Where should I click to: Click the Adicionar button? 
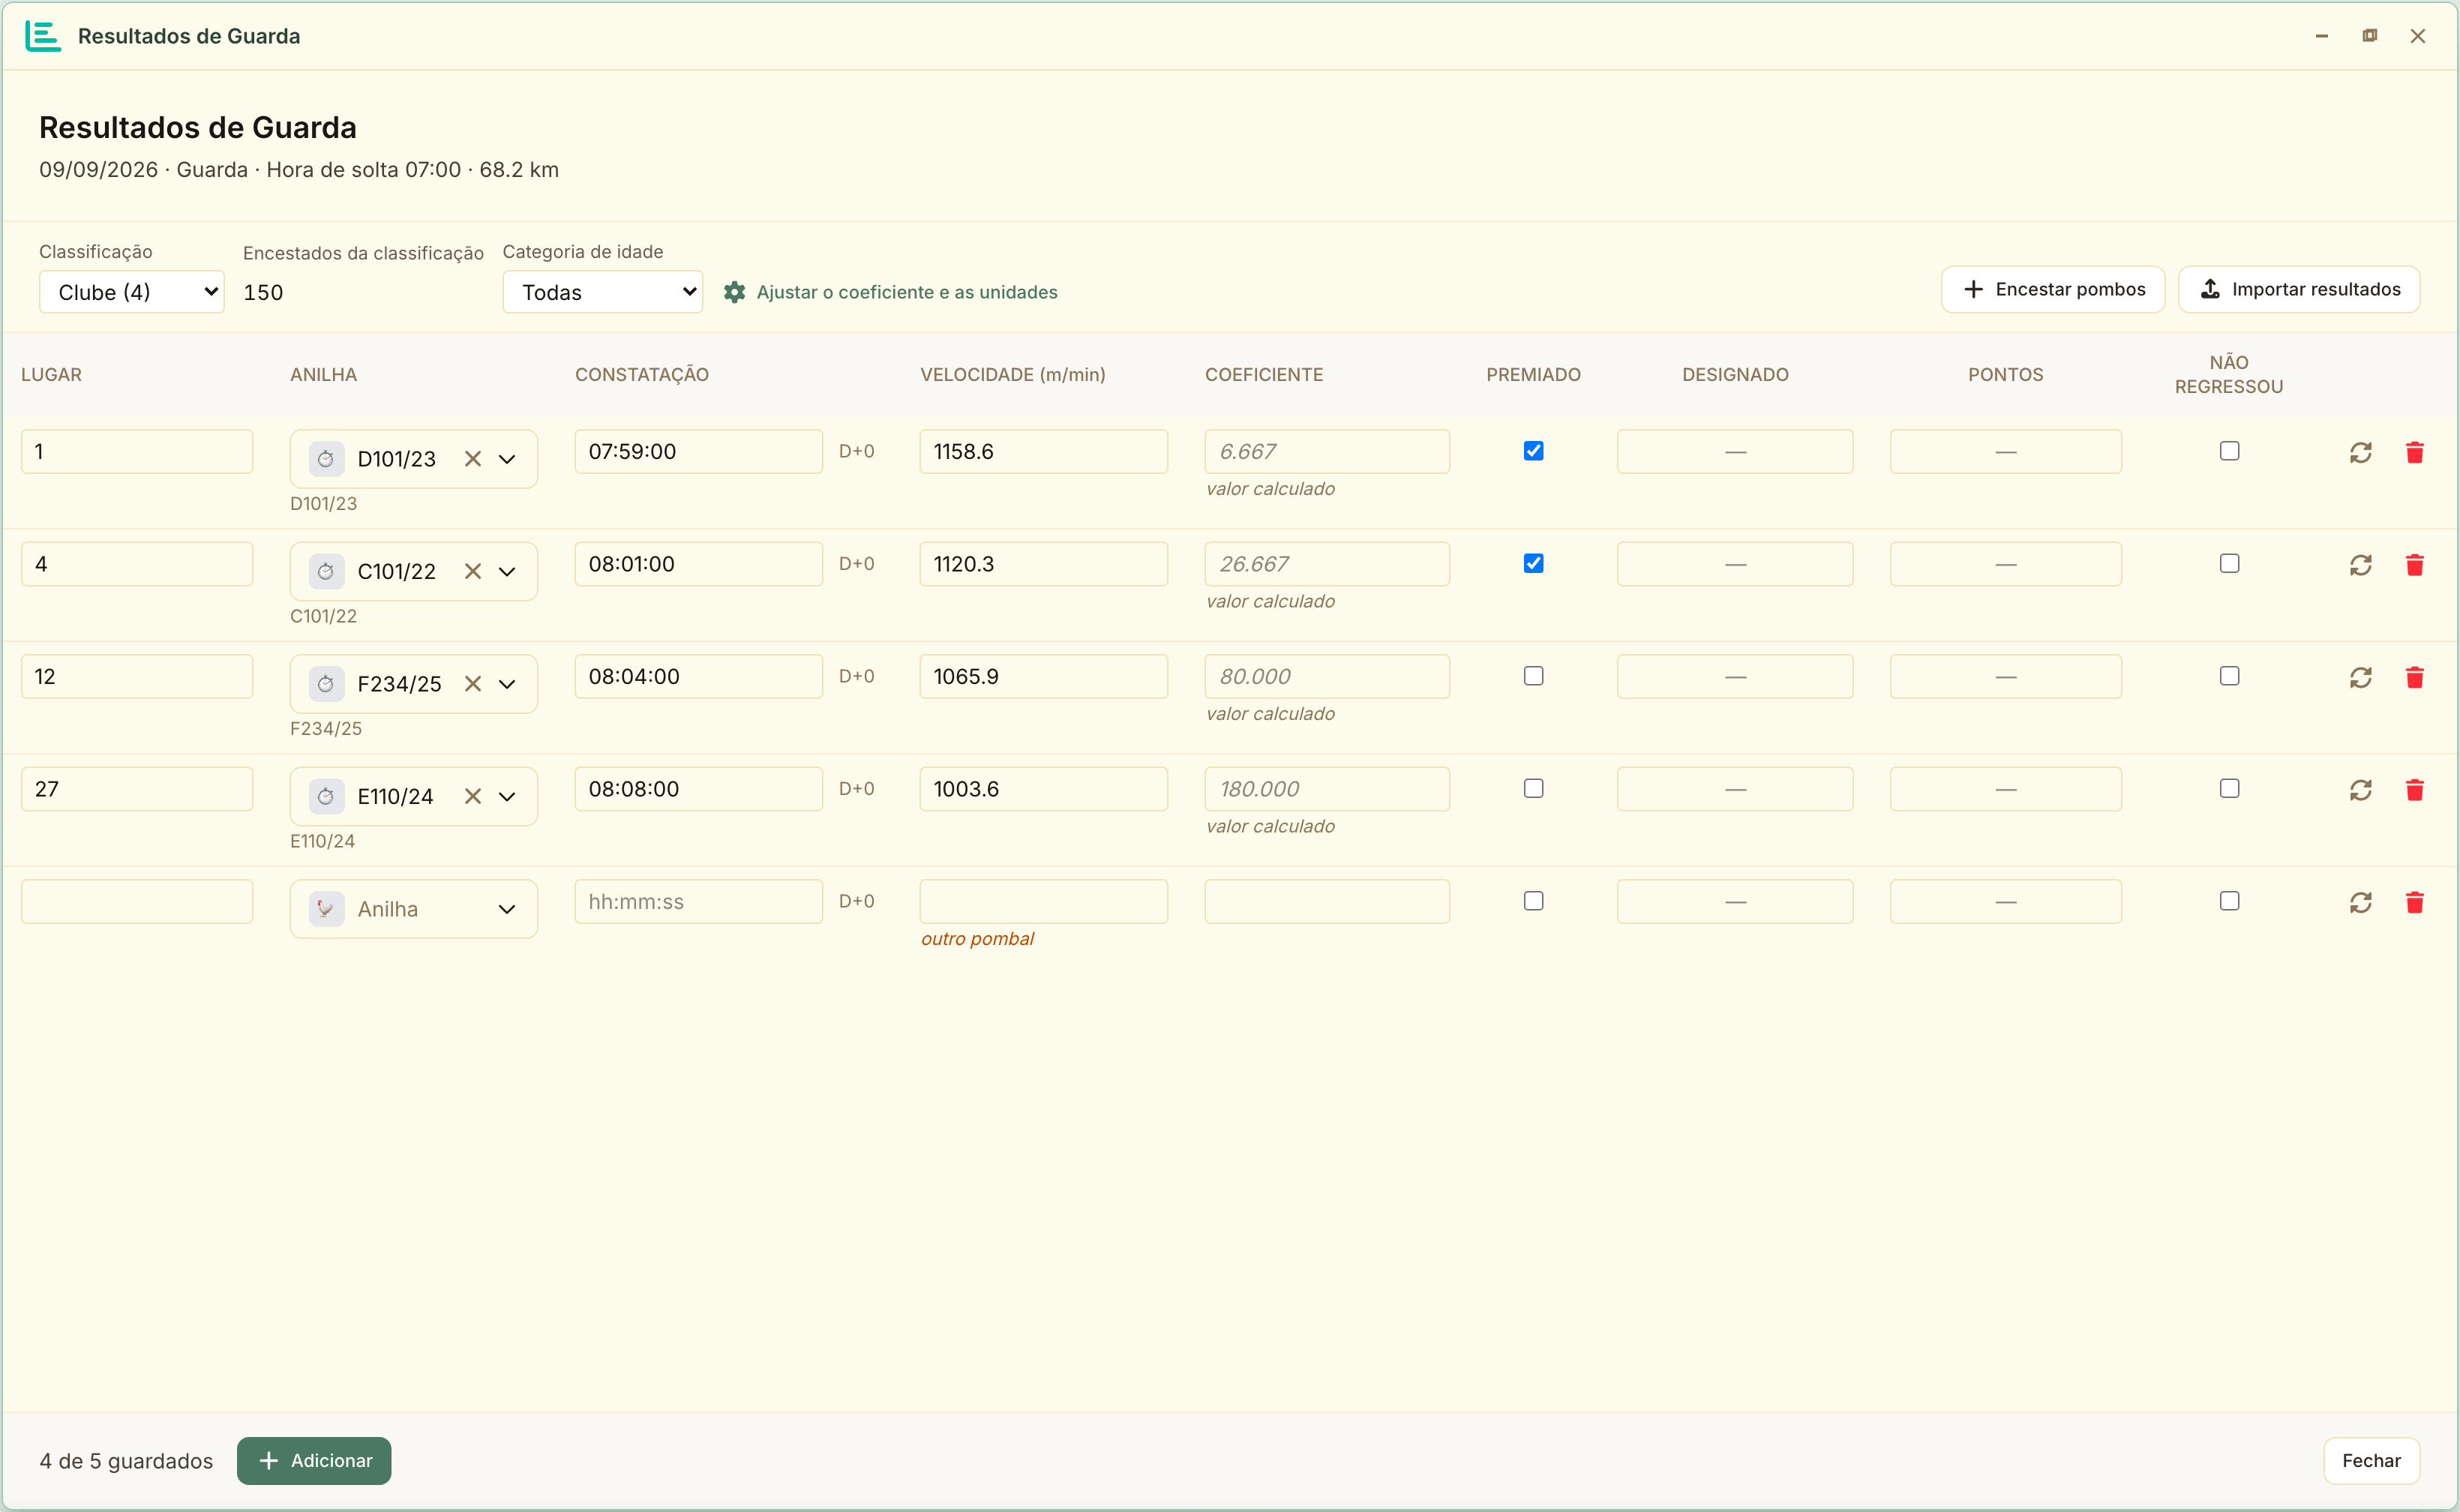coord(314,1461)
